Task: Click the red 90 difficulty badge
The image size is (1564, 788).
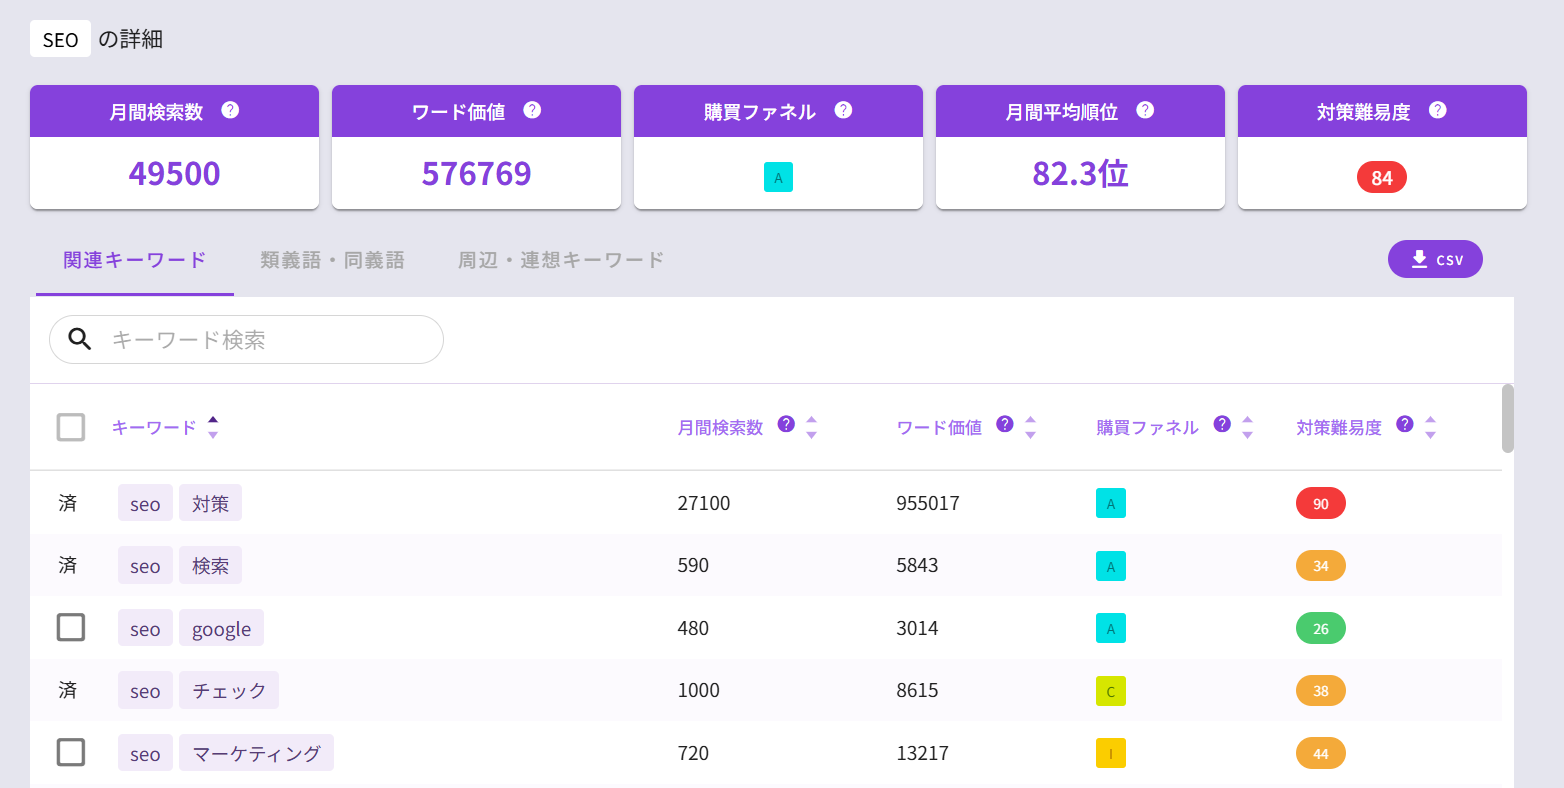Action: (x=1320, y=503)
